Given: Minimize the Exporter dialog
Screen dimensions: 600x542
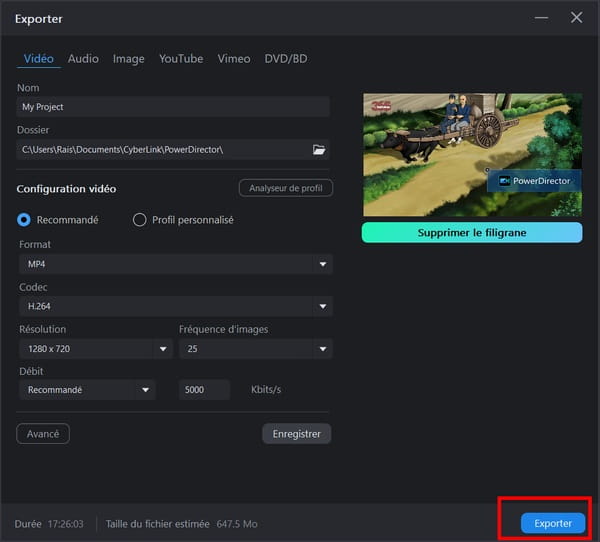Looking at the screenshot, I should [541, 18].
